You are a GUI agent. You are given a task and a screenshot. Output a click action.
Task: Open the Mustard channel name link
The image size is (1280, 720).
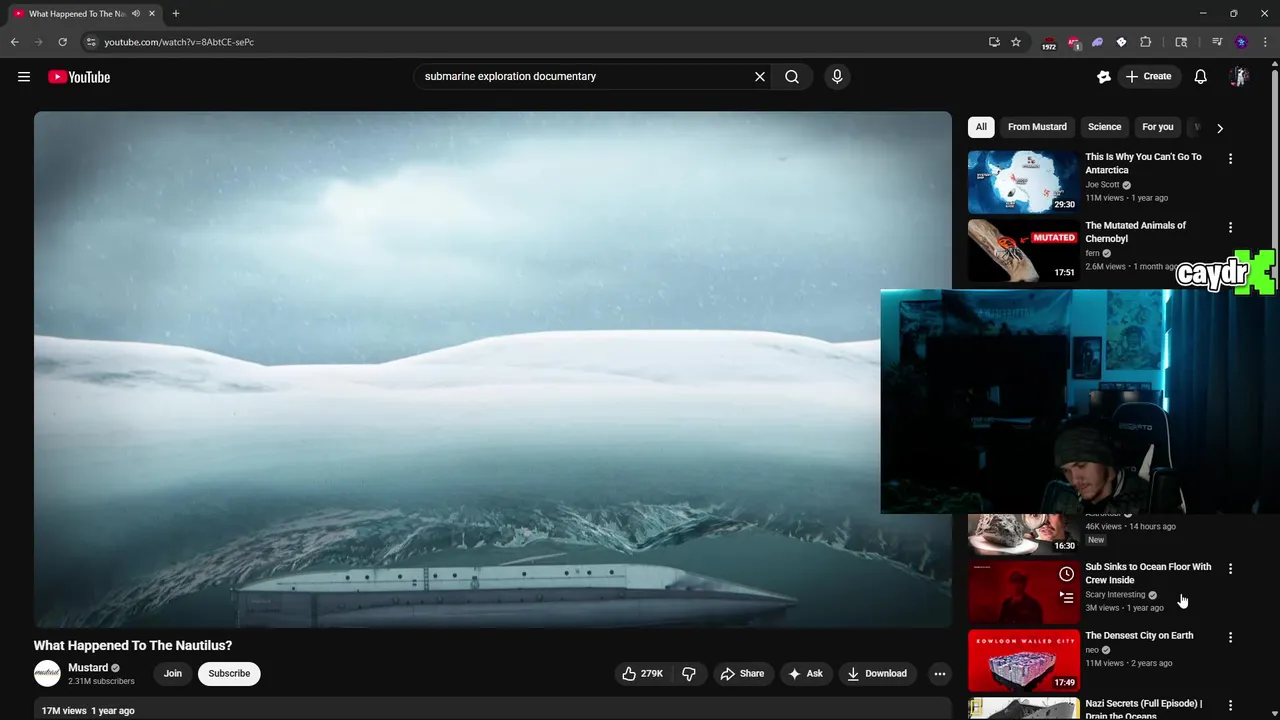pos(88,668)
